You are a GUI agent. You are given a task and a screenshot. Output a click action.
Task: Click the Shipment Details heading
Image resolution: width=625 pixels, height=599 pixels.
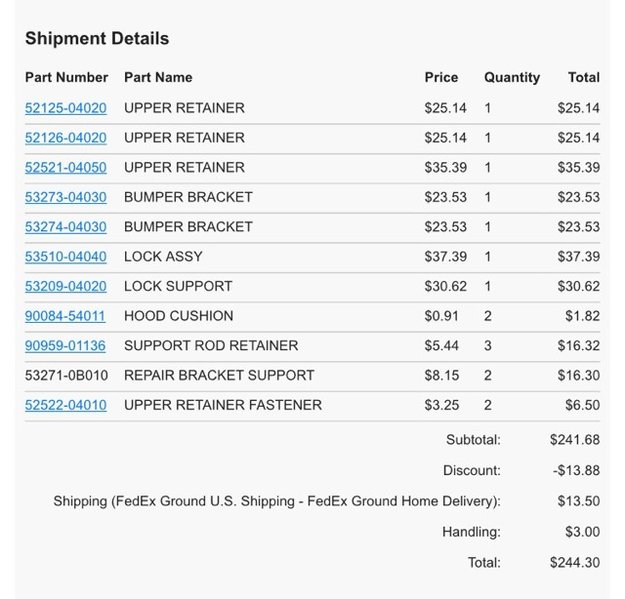click(97, 39)
